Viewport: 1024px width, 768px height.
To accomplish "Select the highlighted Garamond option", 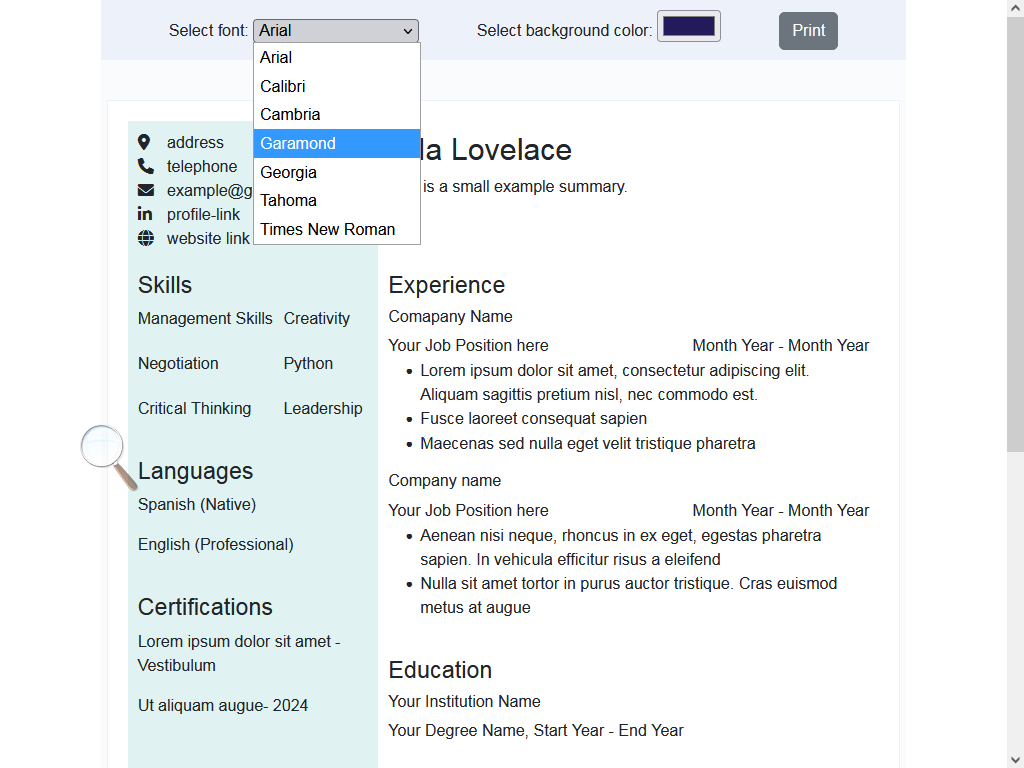I will pos(337,143).
